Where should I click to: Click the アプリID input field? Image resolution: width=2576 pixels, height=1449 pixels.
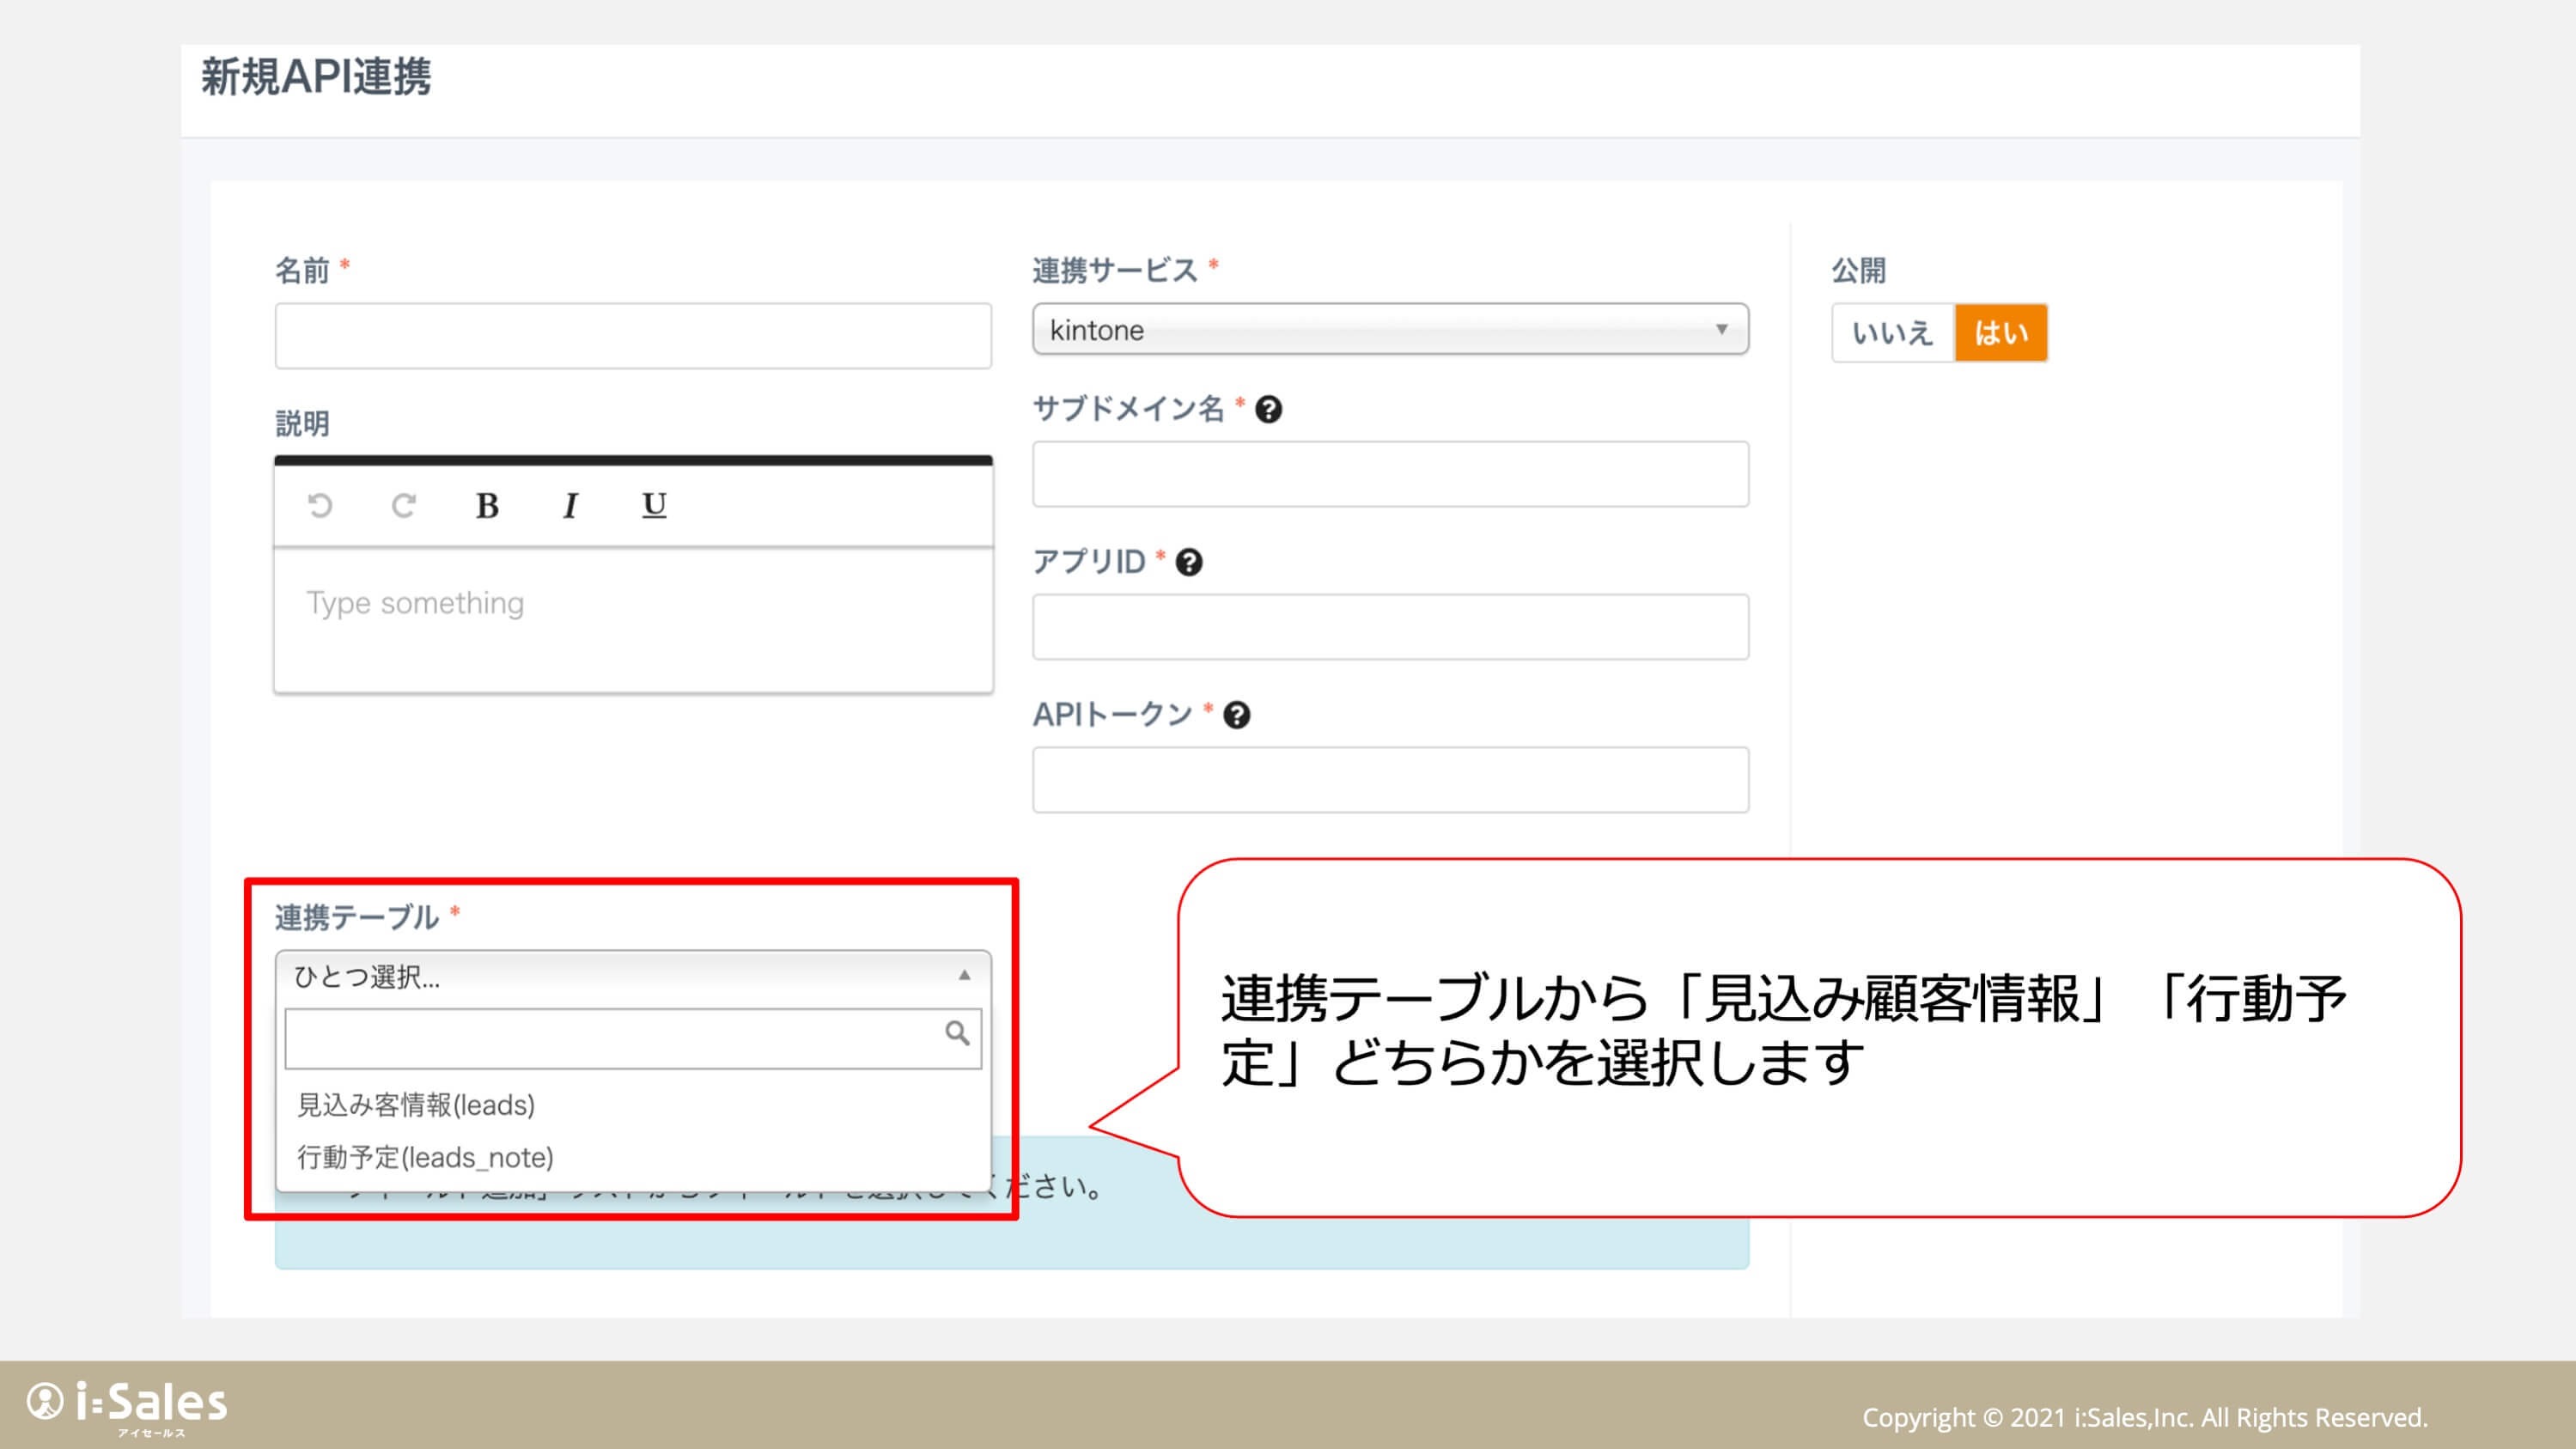(1390, 628)
